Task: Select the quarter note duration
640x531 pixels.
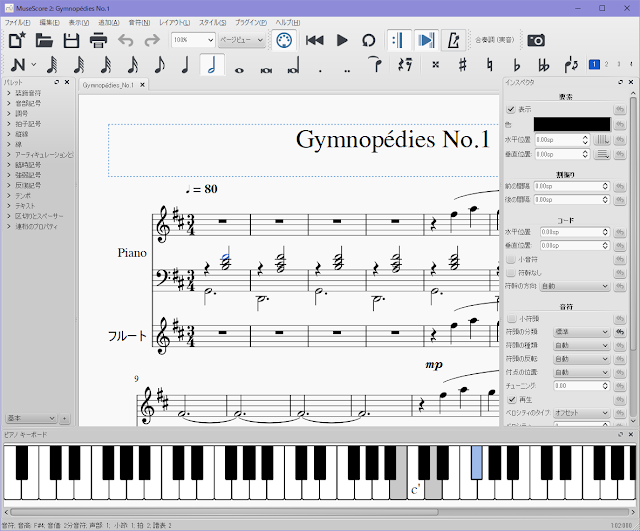Action: click(185, 64)
